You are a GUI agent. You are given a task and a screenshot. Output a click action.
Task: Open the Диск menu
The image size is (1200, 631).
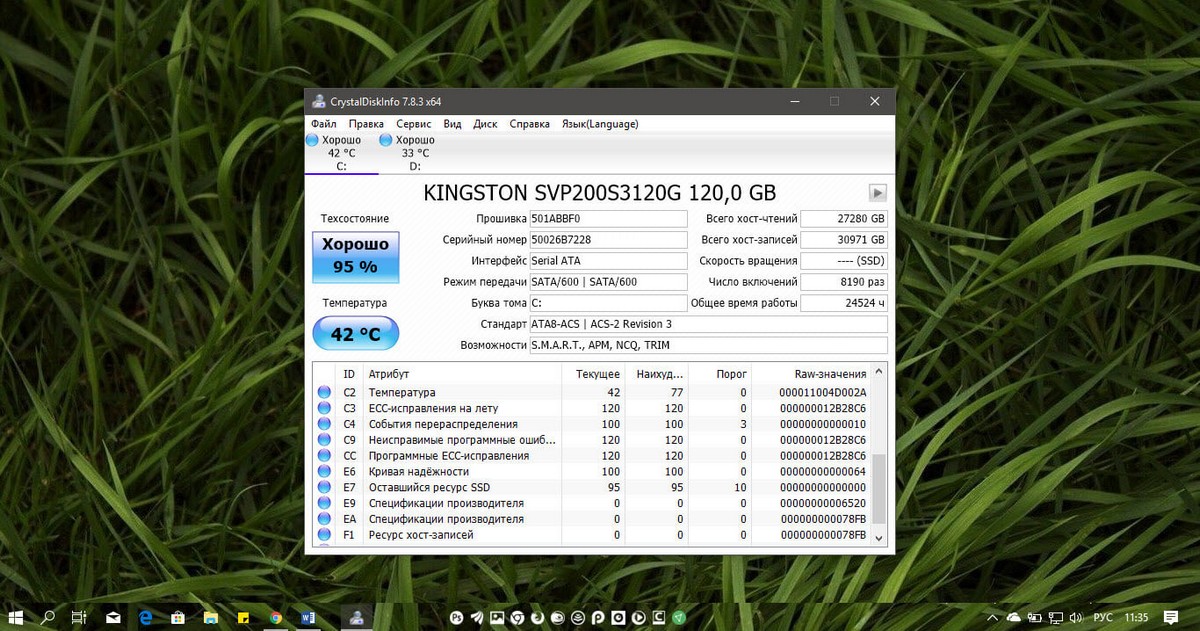pos(485,124)
